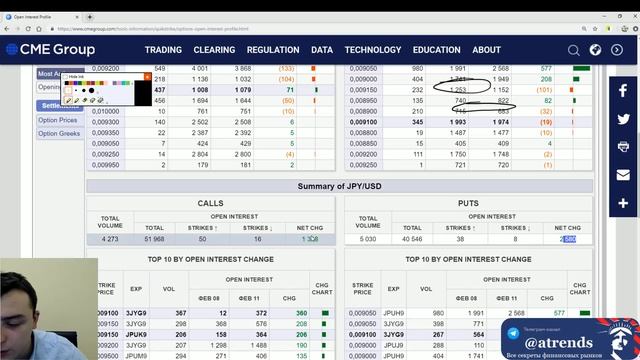Share the page on Facebook
The image size is (640, 360).
[x=623, y=90]
